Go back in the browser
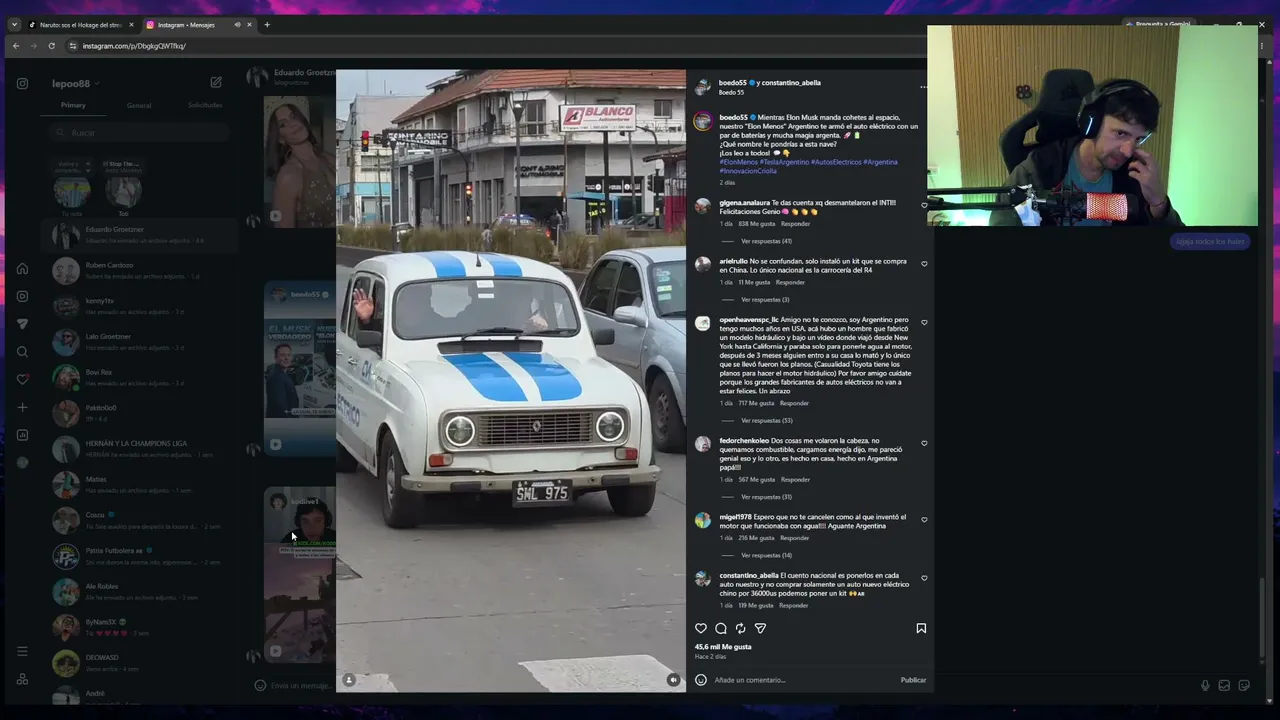This screenshot has height=720, width=1280. pos(16,46)
